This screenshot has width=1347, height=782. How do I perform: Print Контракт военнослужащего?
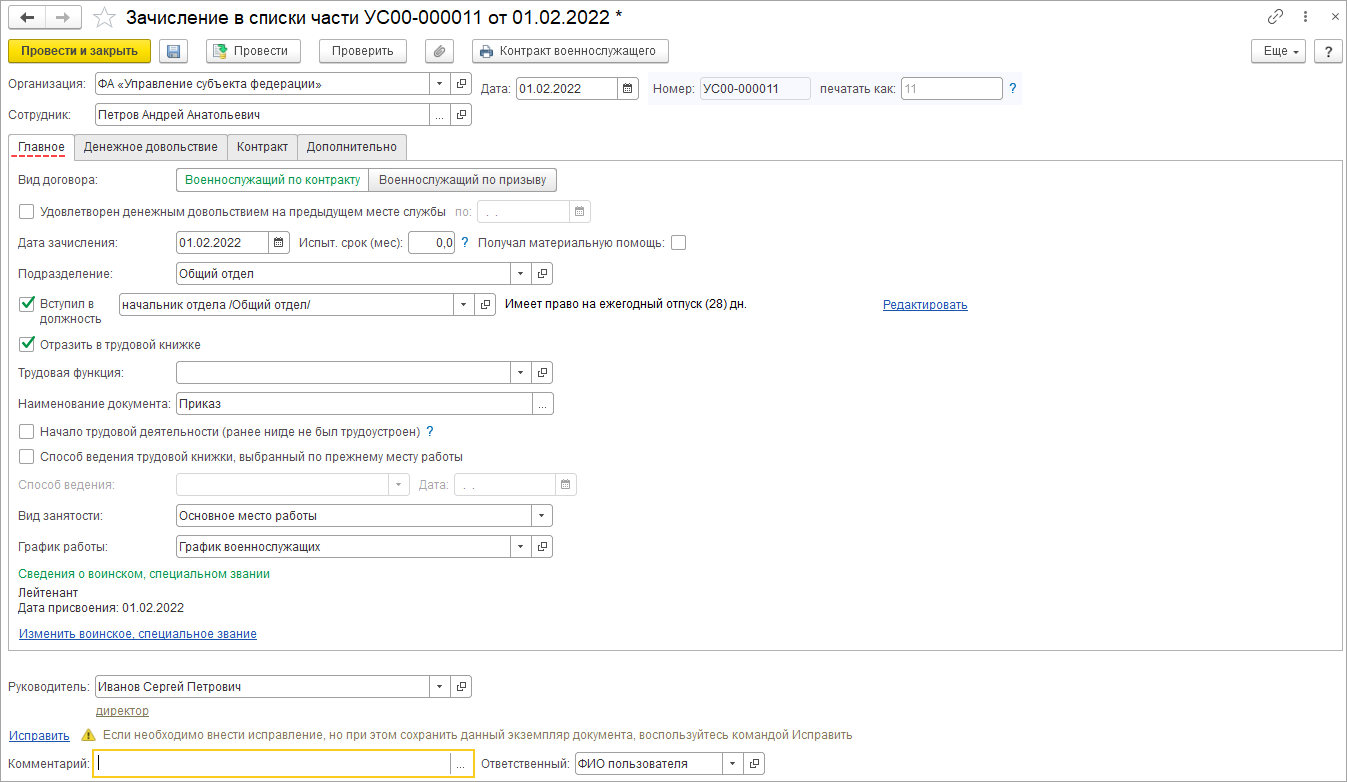click(x=570, y=51)
